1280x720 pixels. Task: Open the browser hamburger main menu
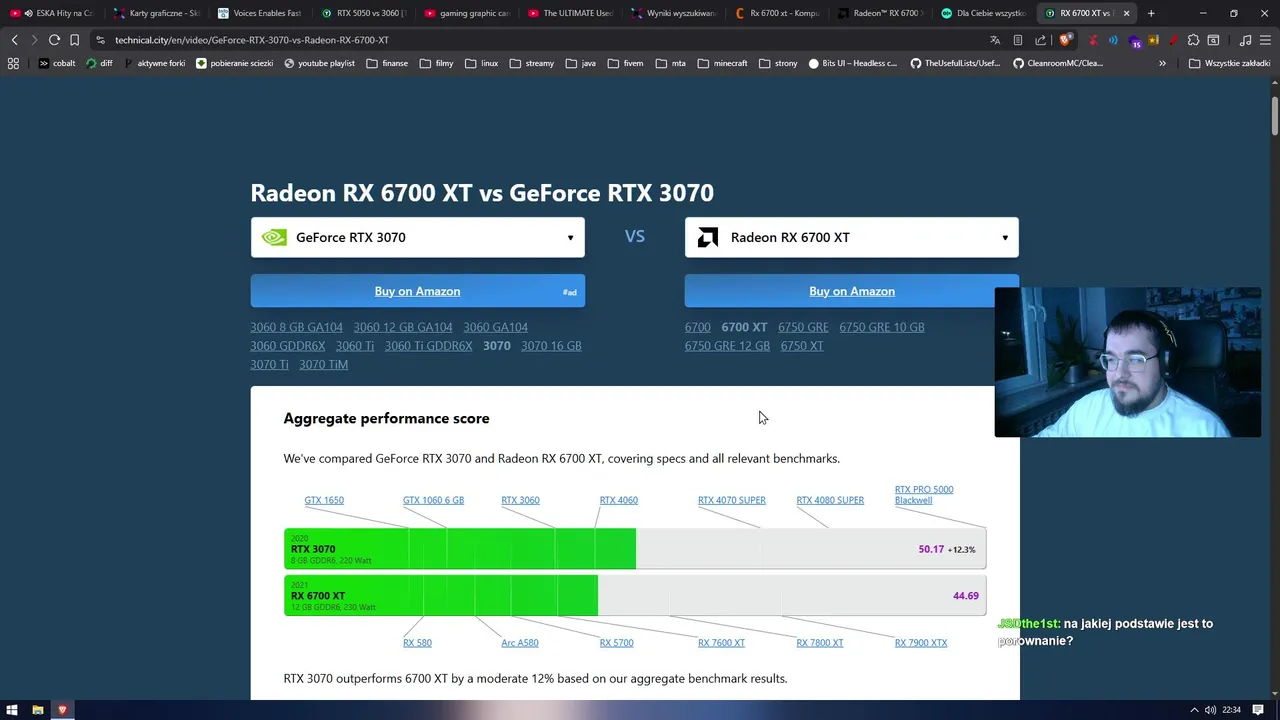point(1266,40)
